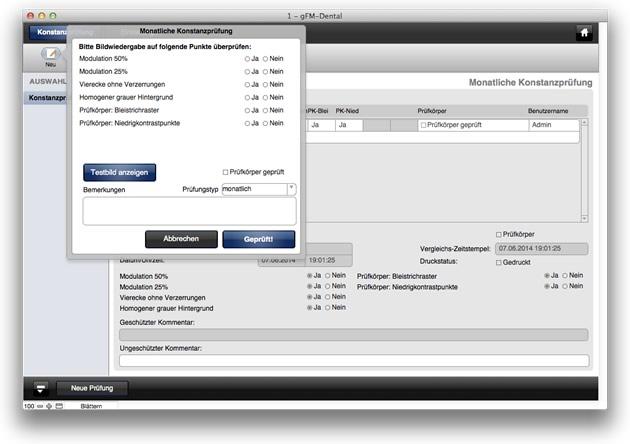
Task: Click the zoom in icon in status bar
Action: click(x=48, y=406)
